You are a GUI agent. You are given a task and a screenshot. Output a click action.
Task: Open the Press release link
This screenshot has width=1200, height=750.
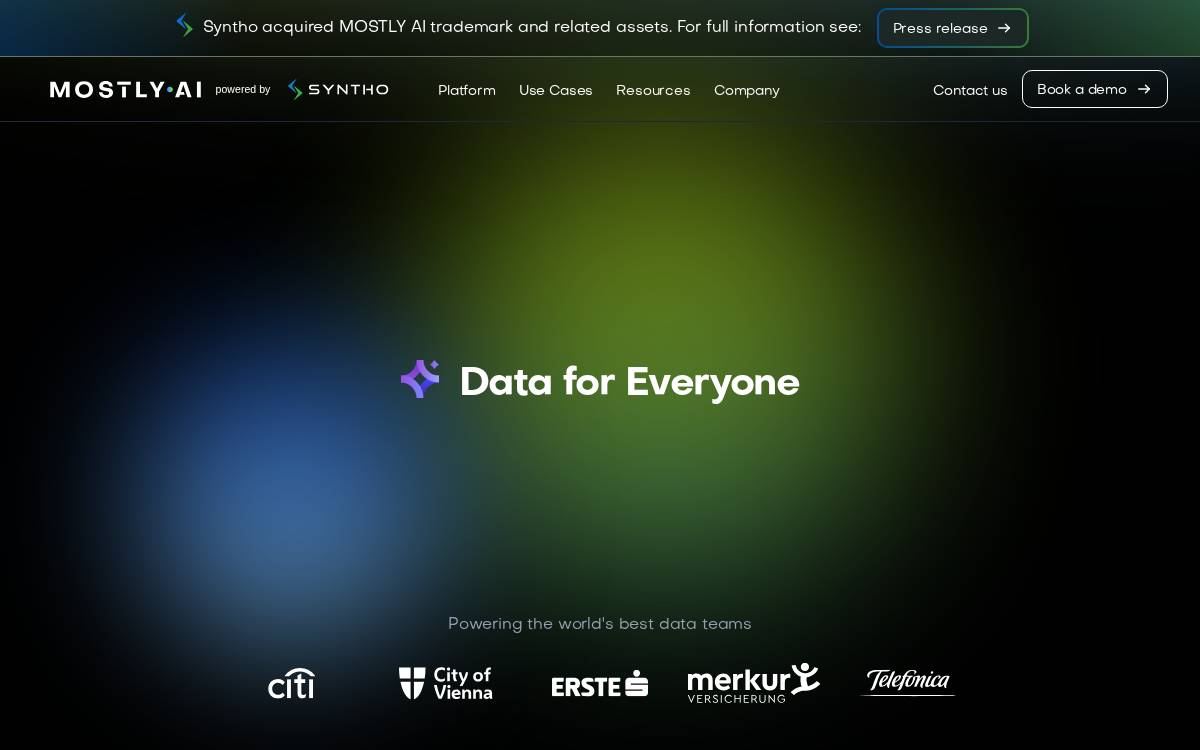click(x=952, y=28)
